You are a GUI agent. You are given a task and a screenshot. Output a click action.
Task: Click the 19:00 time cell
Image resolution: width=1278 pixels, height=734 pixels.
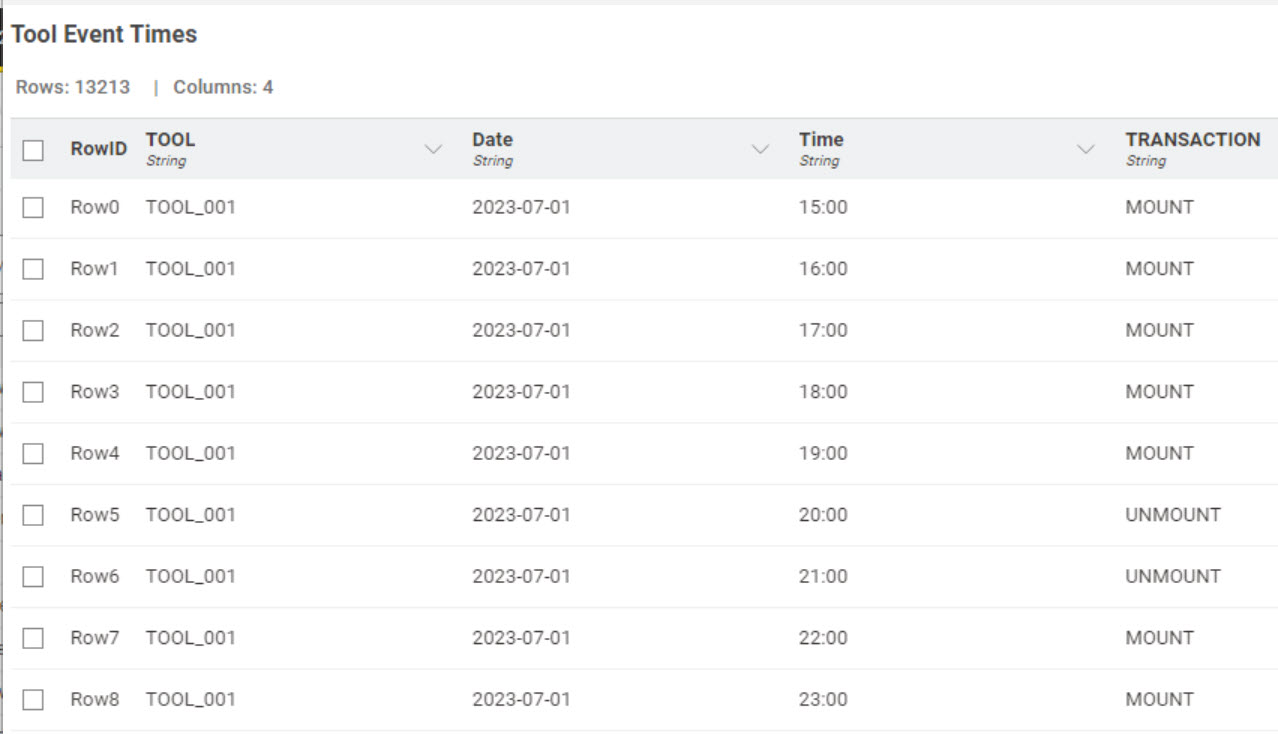tap(823, 453)
